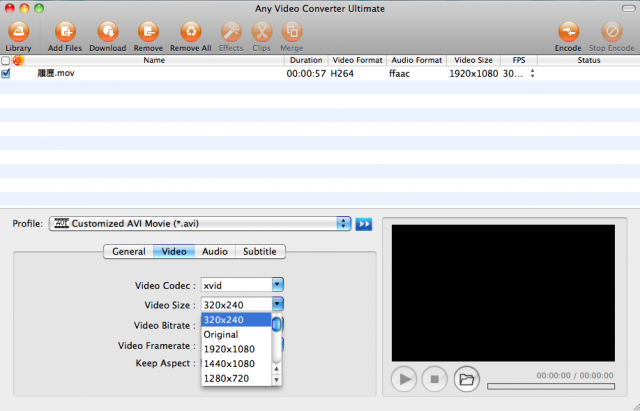Open the Library toolbar icon

18,32
